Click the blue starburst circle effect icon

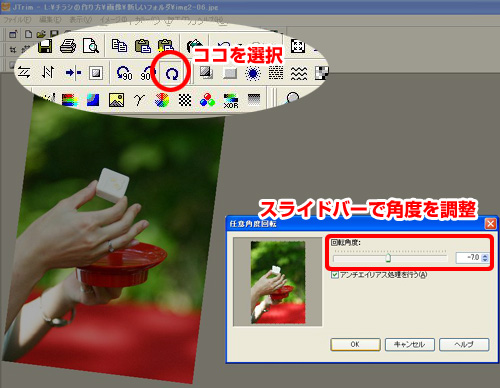(253, 73)
